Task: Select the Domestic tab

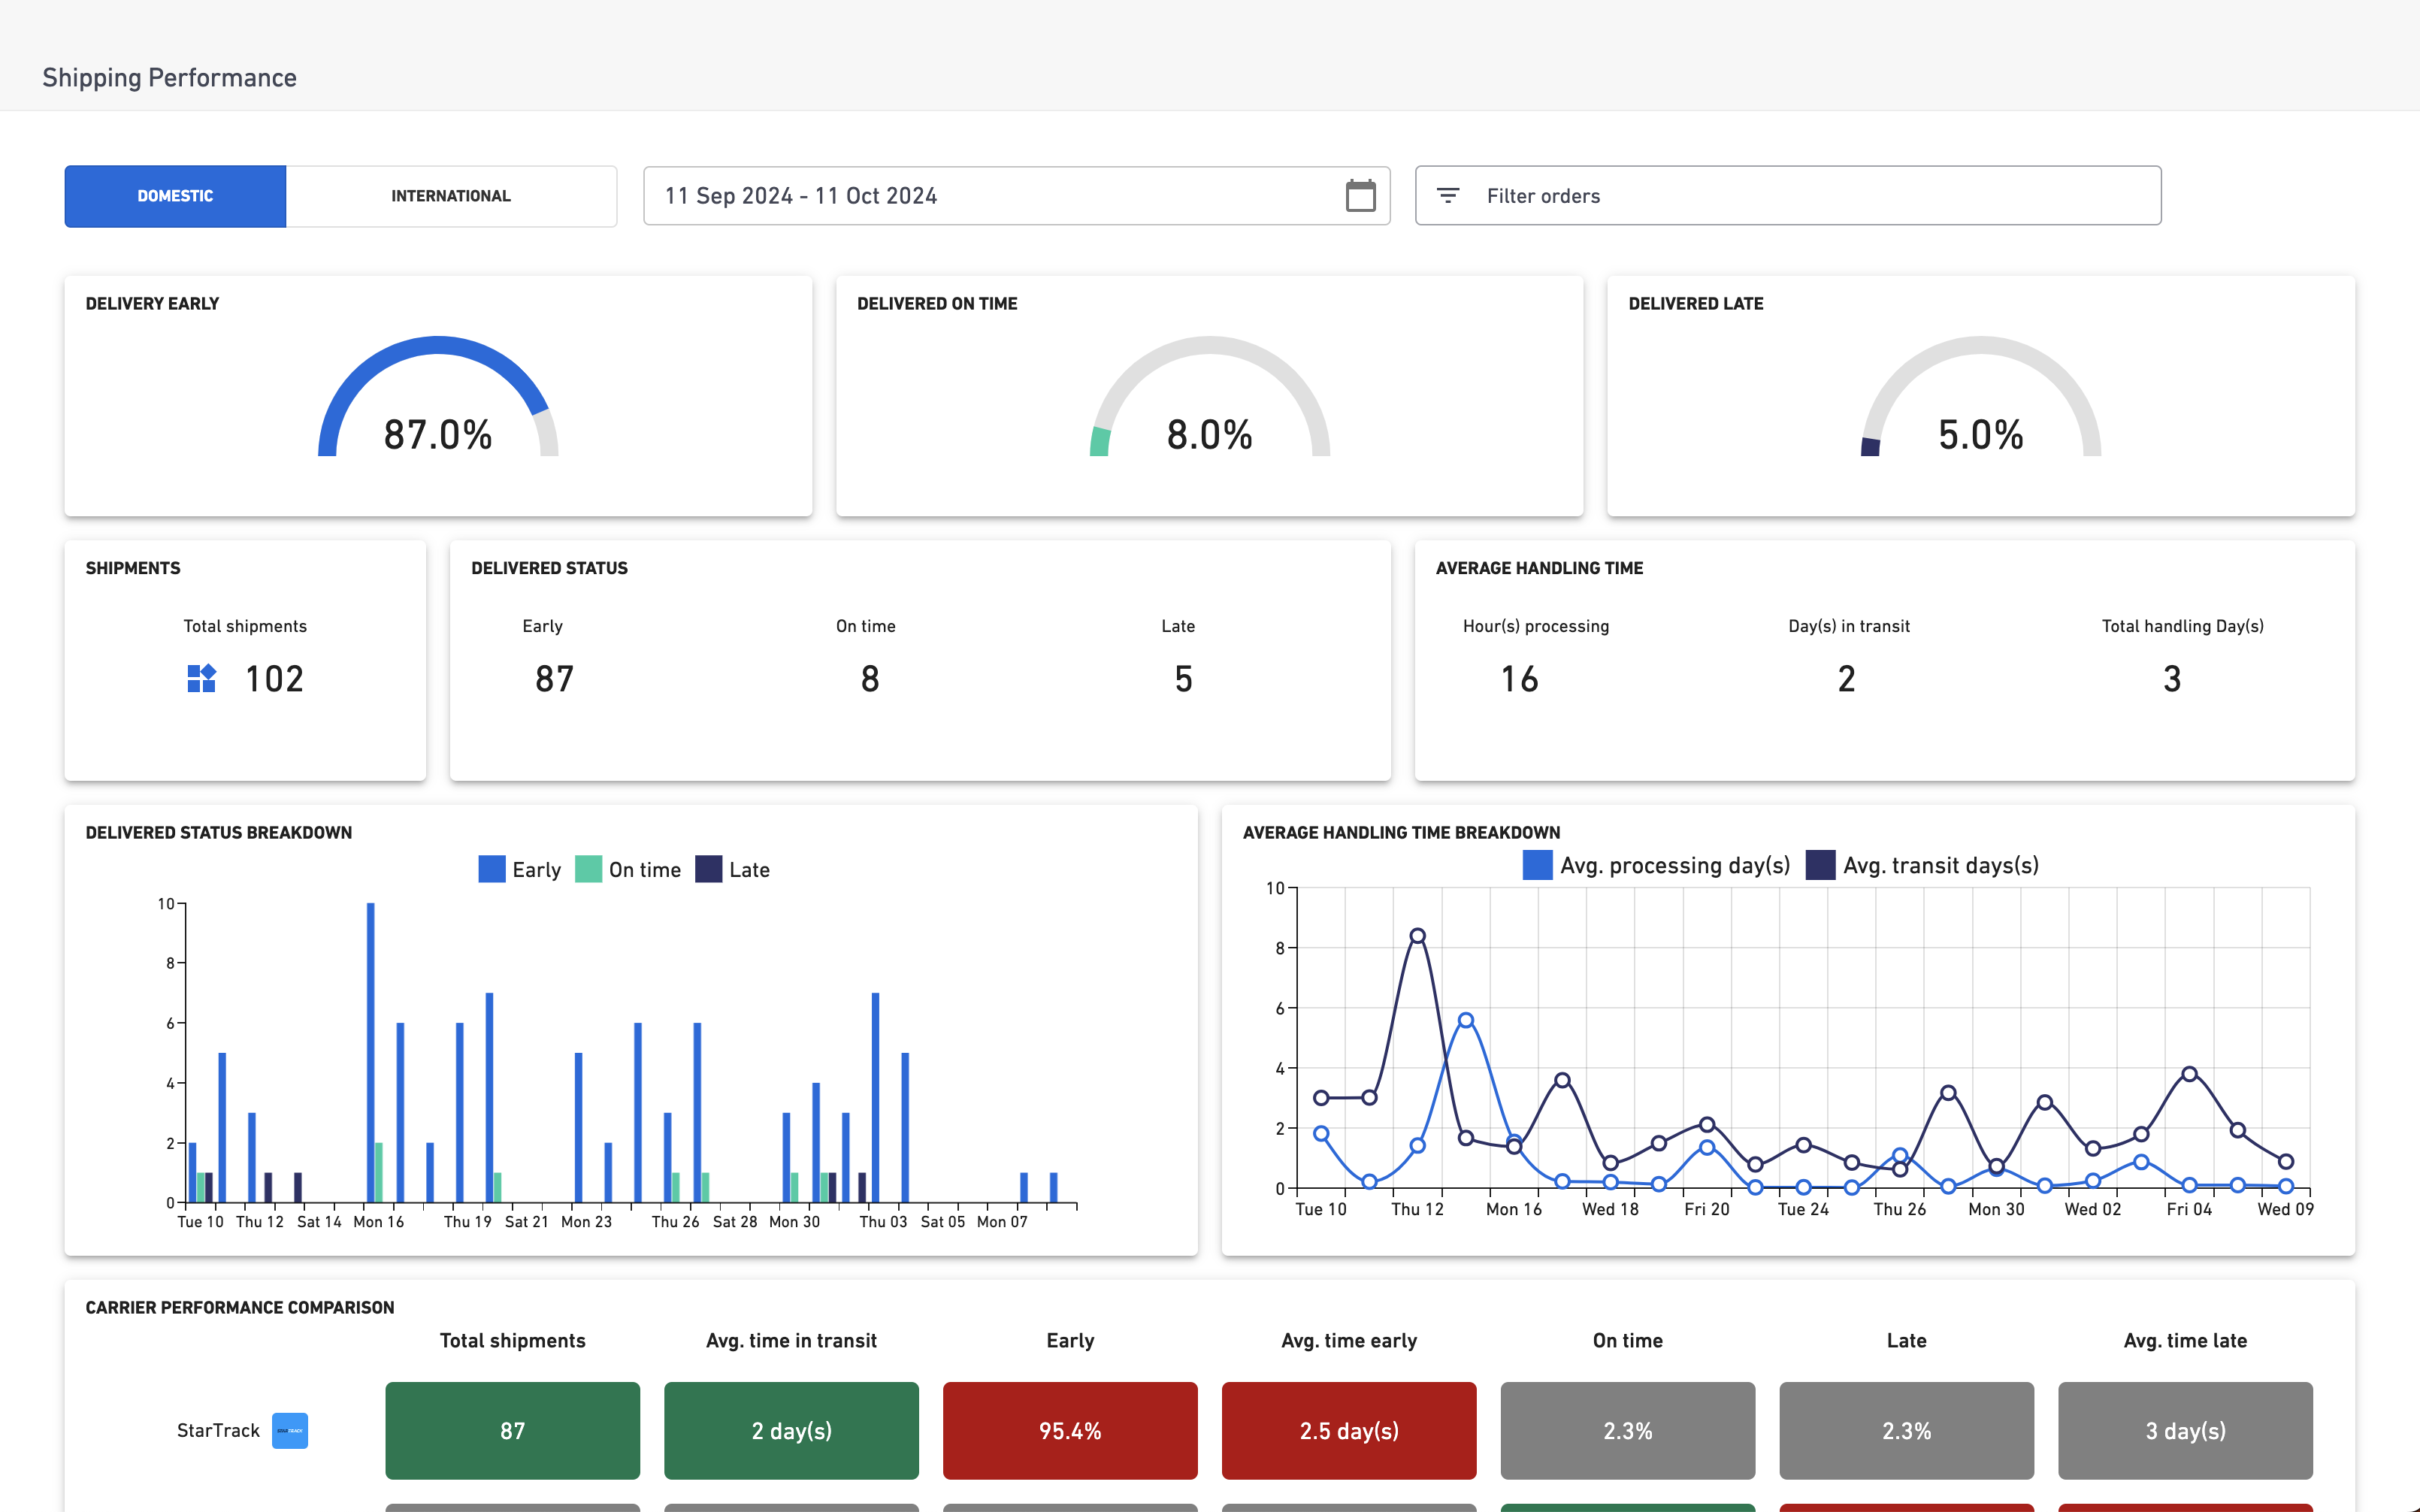Action: (x=175, y=196)
